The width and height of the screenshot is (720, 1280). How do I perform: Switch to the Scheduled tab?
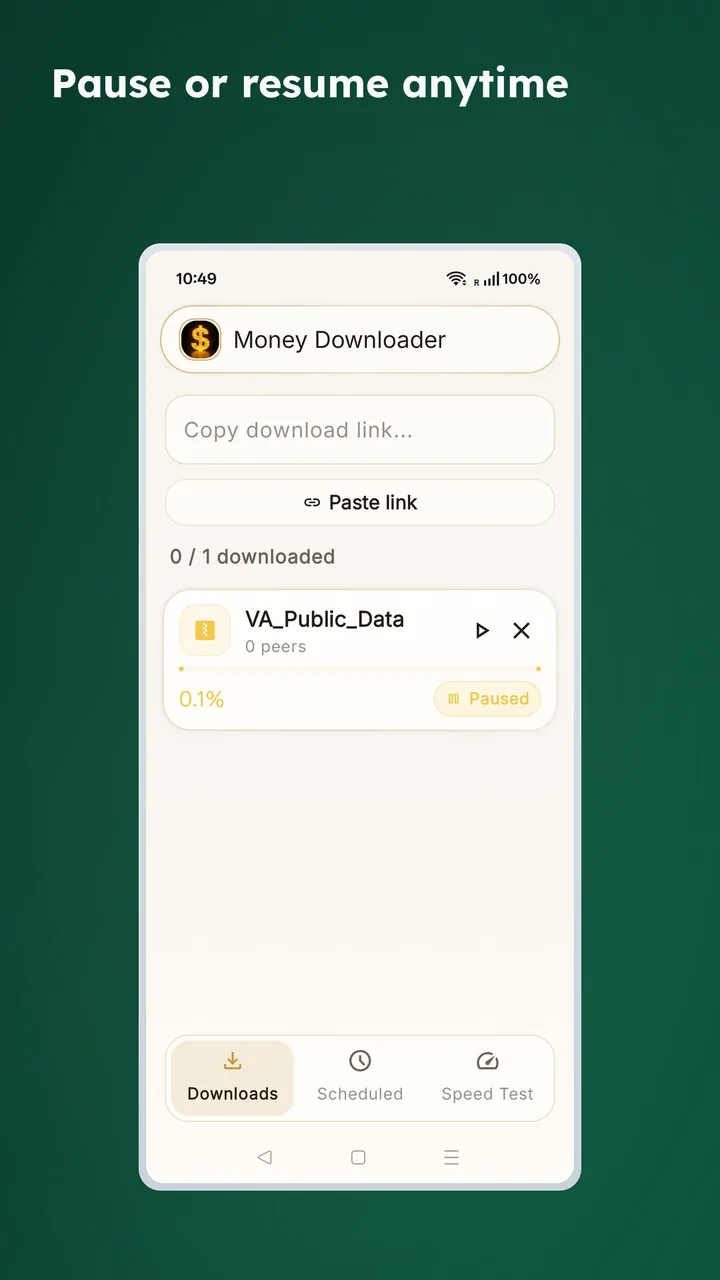(x=360, y=1078)
